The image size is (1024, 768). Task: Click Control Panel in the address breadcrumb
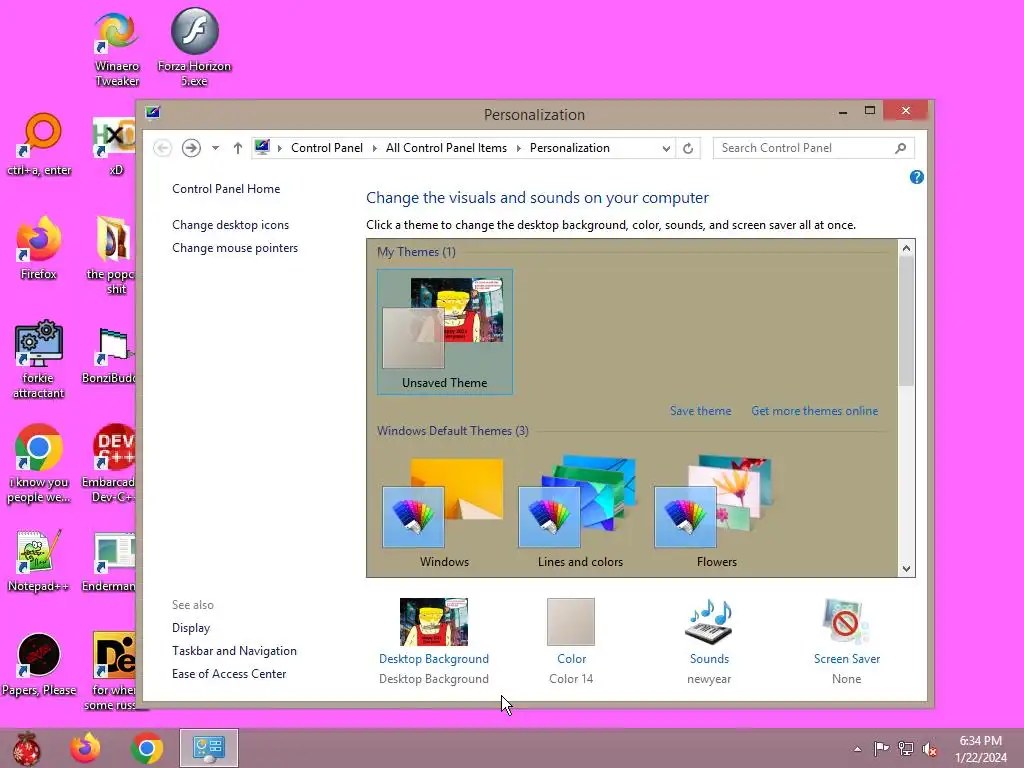point(327,148)
